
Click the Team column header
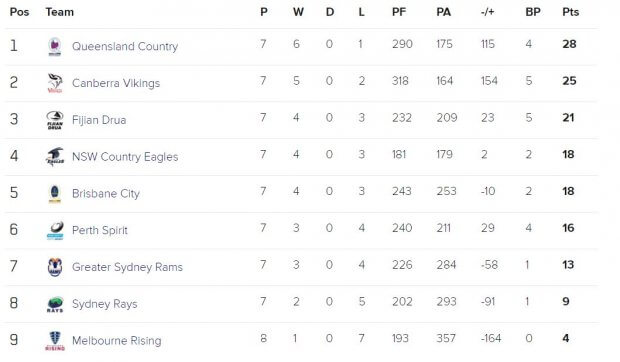[60, 12]
